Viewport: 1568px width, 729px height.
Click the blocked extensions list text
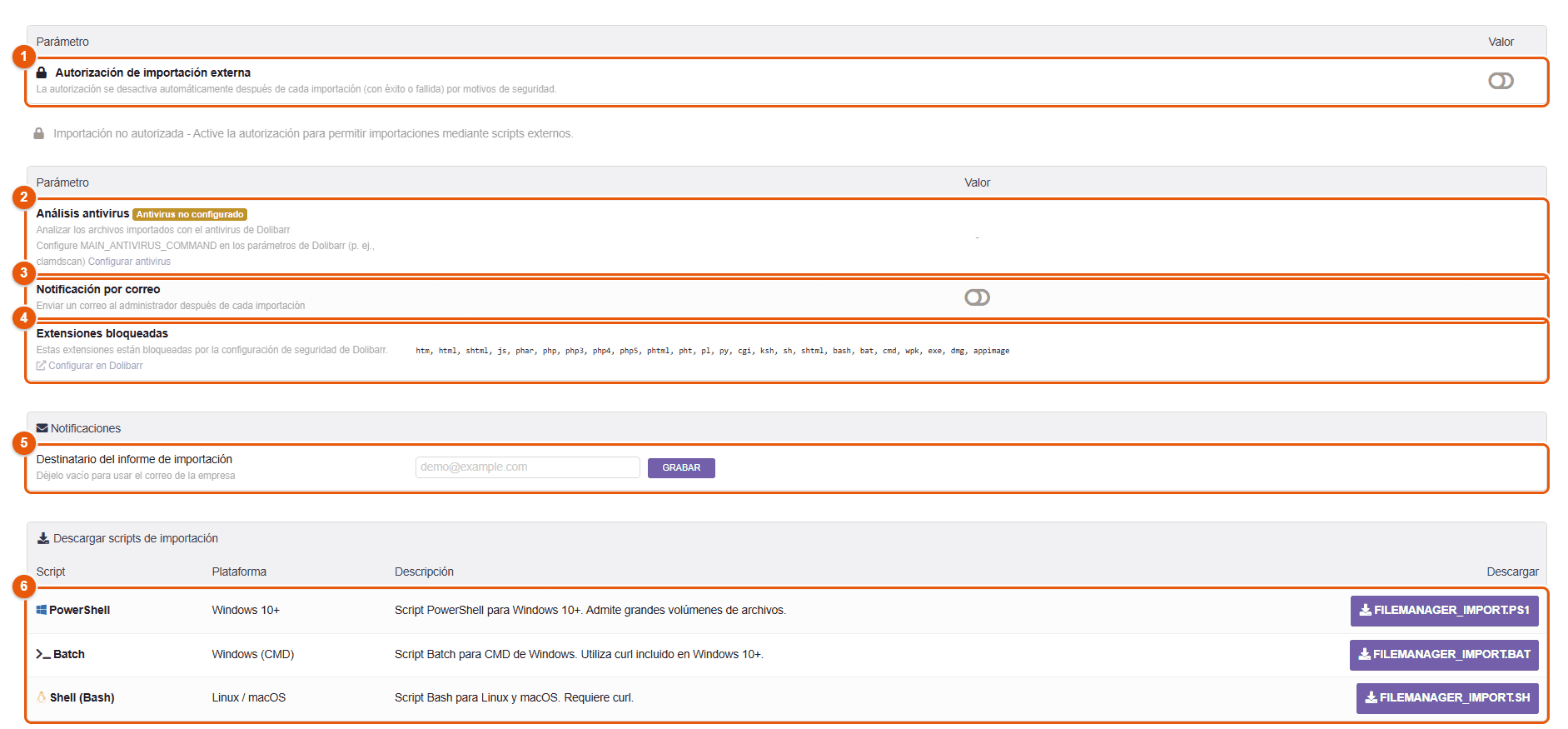pyautogui.click(x=712, y=351)
